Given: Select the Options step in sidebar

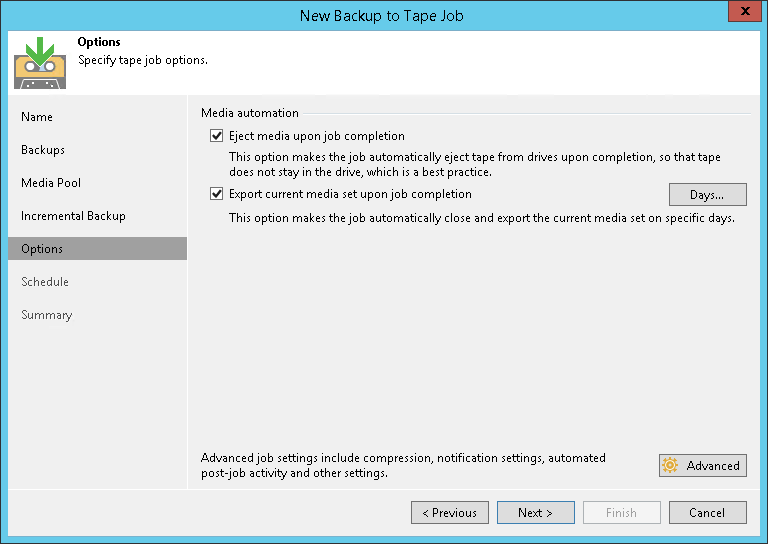Looking at the screenshot, I should pos(42,249).
